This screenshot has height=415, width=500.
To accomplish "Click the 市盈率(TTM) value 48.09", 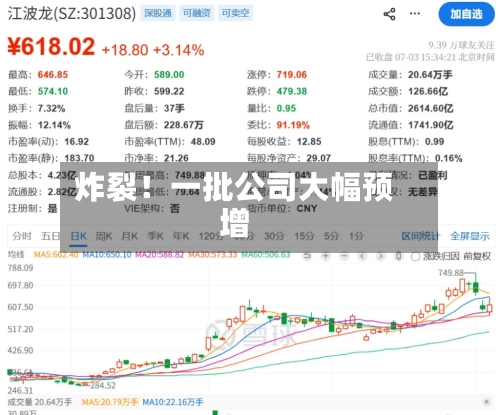I will [203, 142].
